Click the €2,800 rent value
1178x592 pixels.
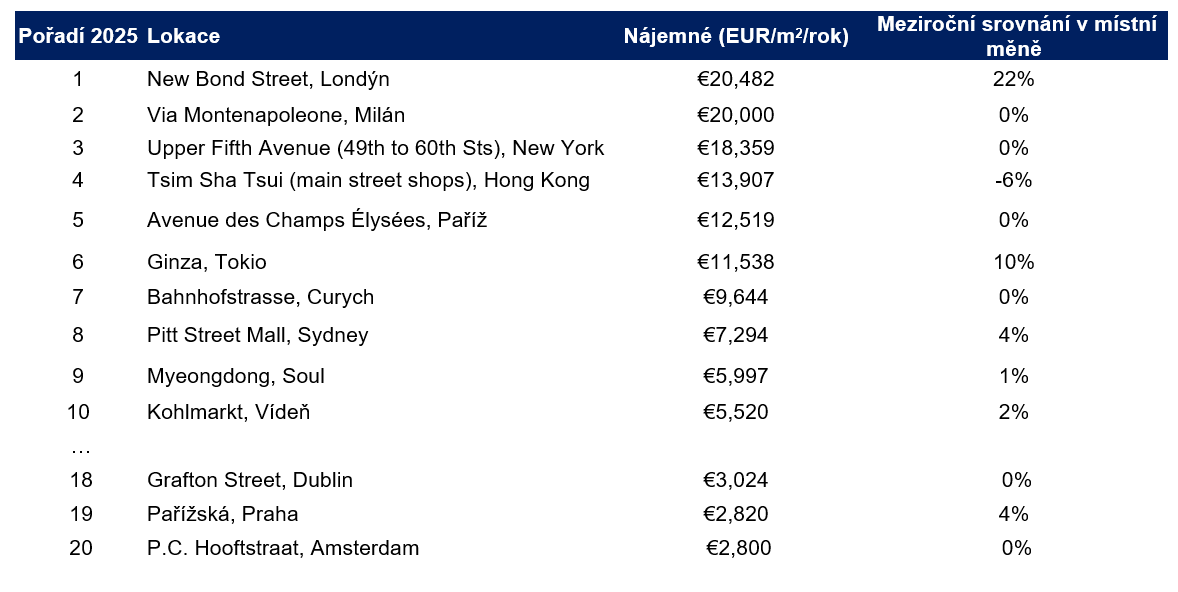pyautogui.click(x=738, y=548)
